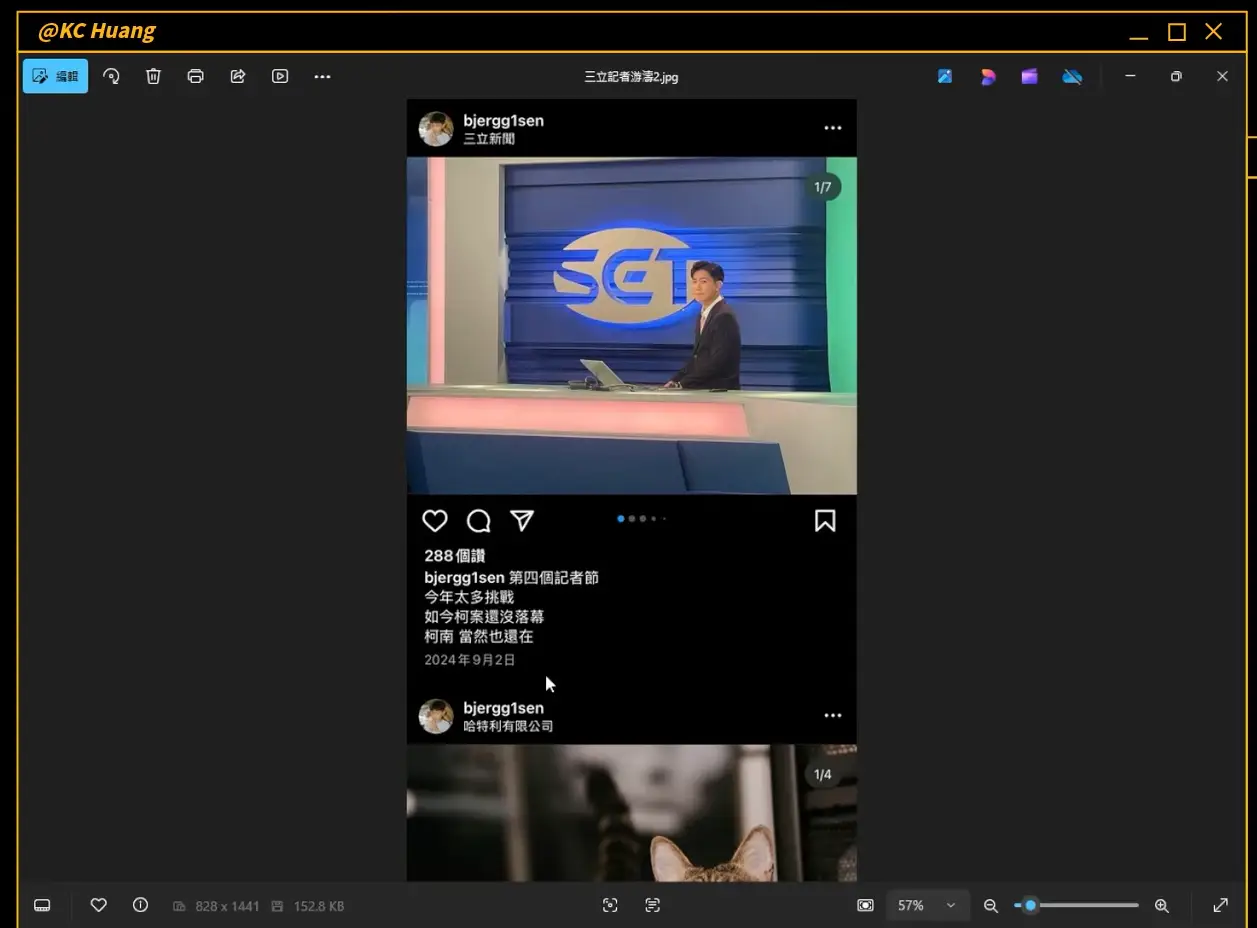
Task: Click the 2024年9月2日 post date
Action: pyautogui.click(x=470, y=660)
